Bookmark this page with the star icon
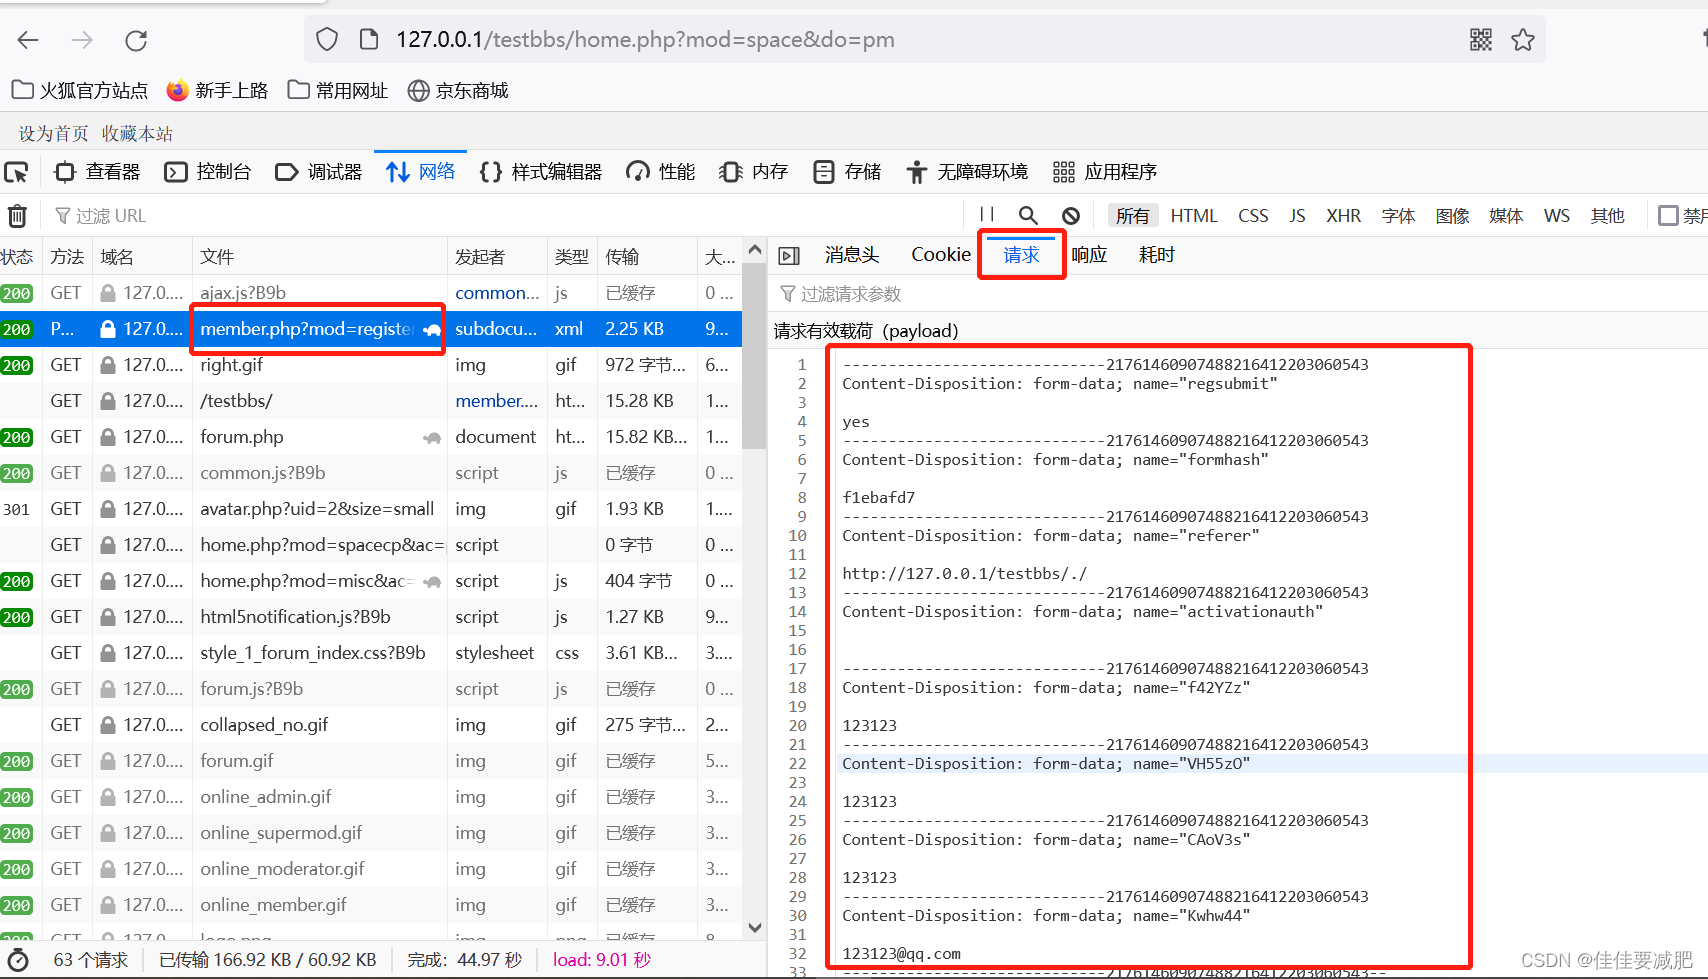This screenshot has height=979, width=1708. (1523, 39)
